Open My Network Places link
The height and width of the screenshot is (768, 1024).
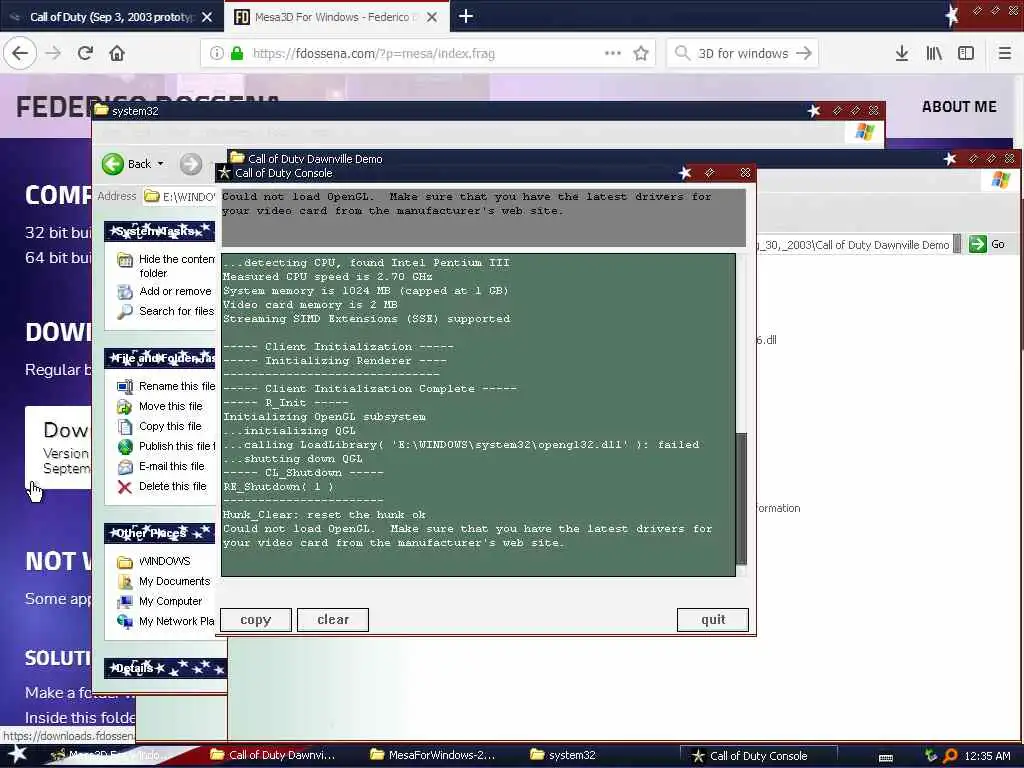(166, 622)
